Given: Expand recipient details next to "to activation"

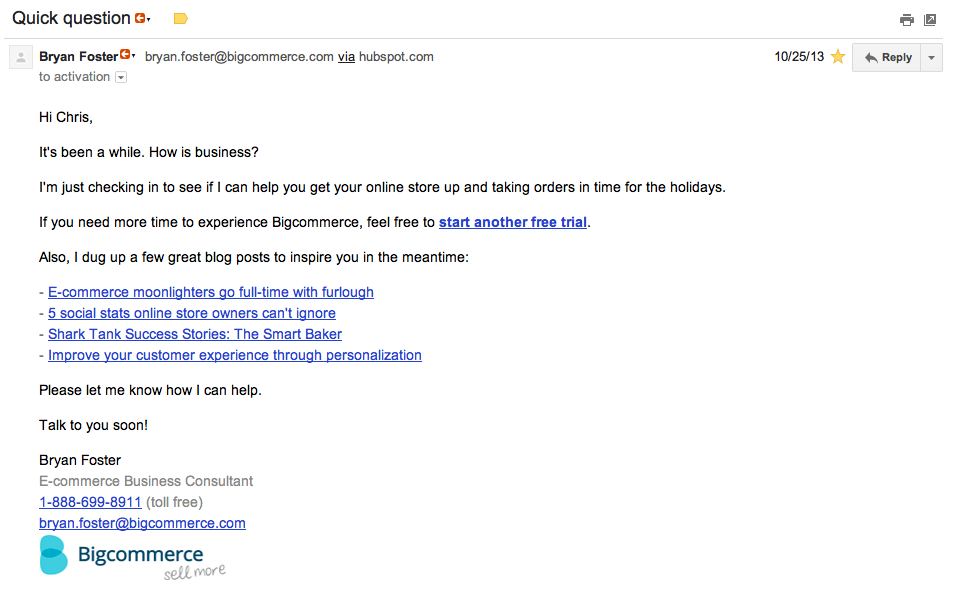Looking at the screenshot, I should (121, 77).
